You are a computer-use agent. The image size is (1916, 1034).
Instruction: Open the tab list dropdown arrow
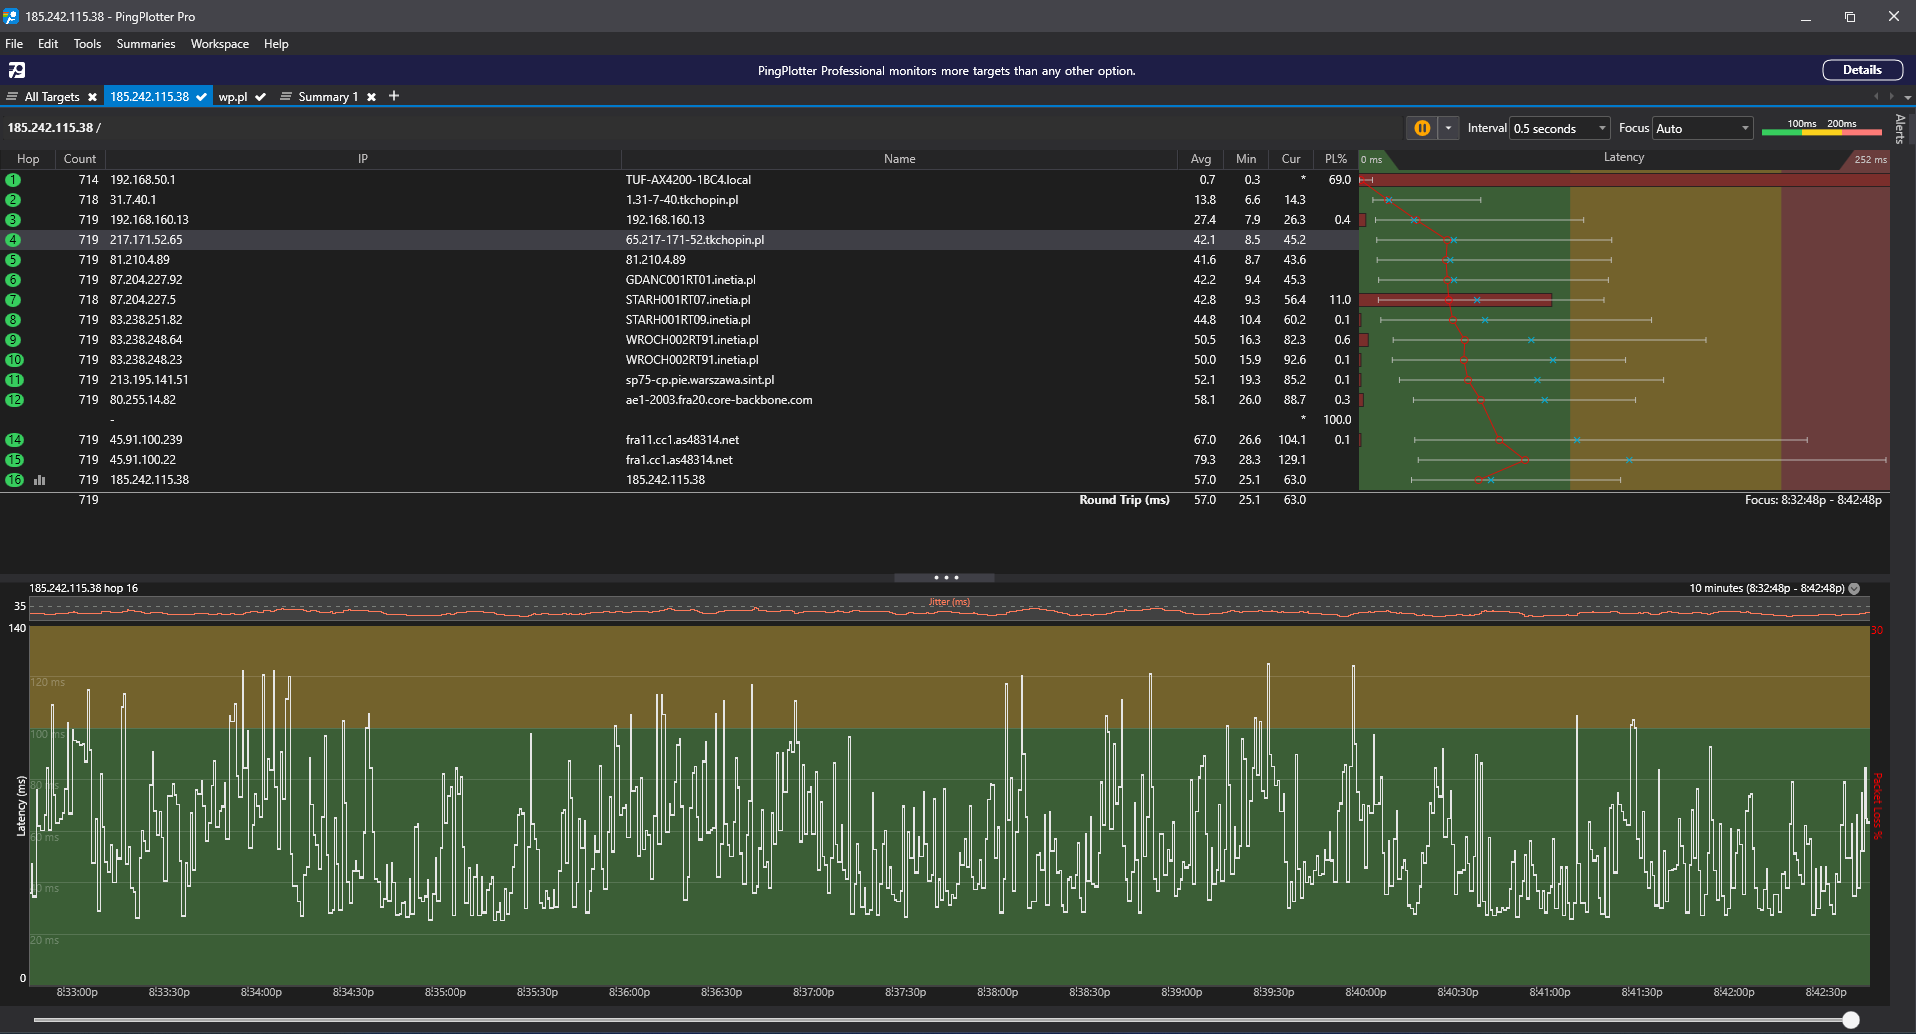[x=1908, y=97]
